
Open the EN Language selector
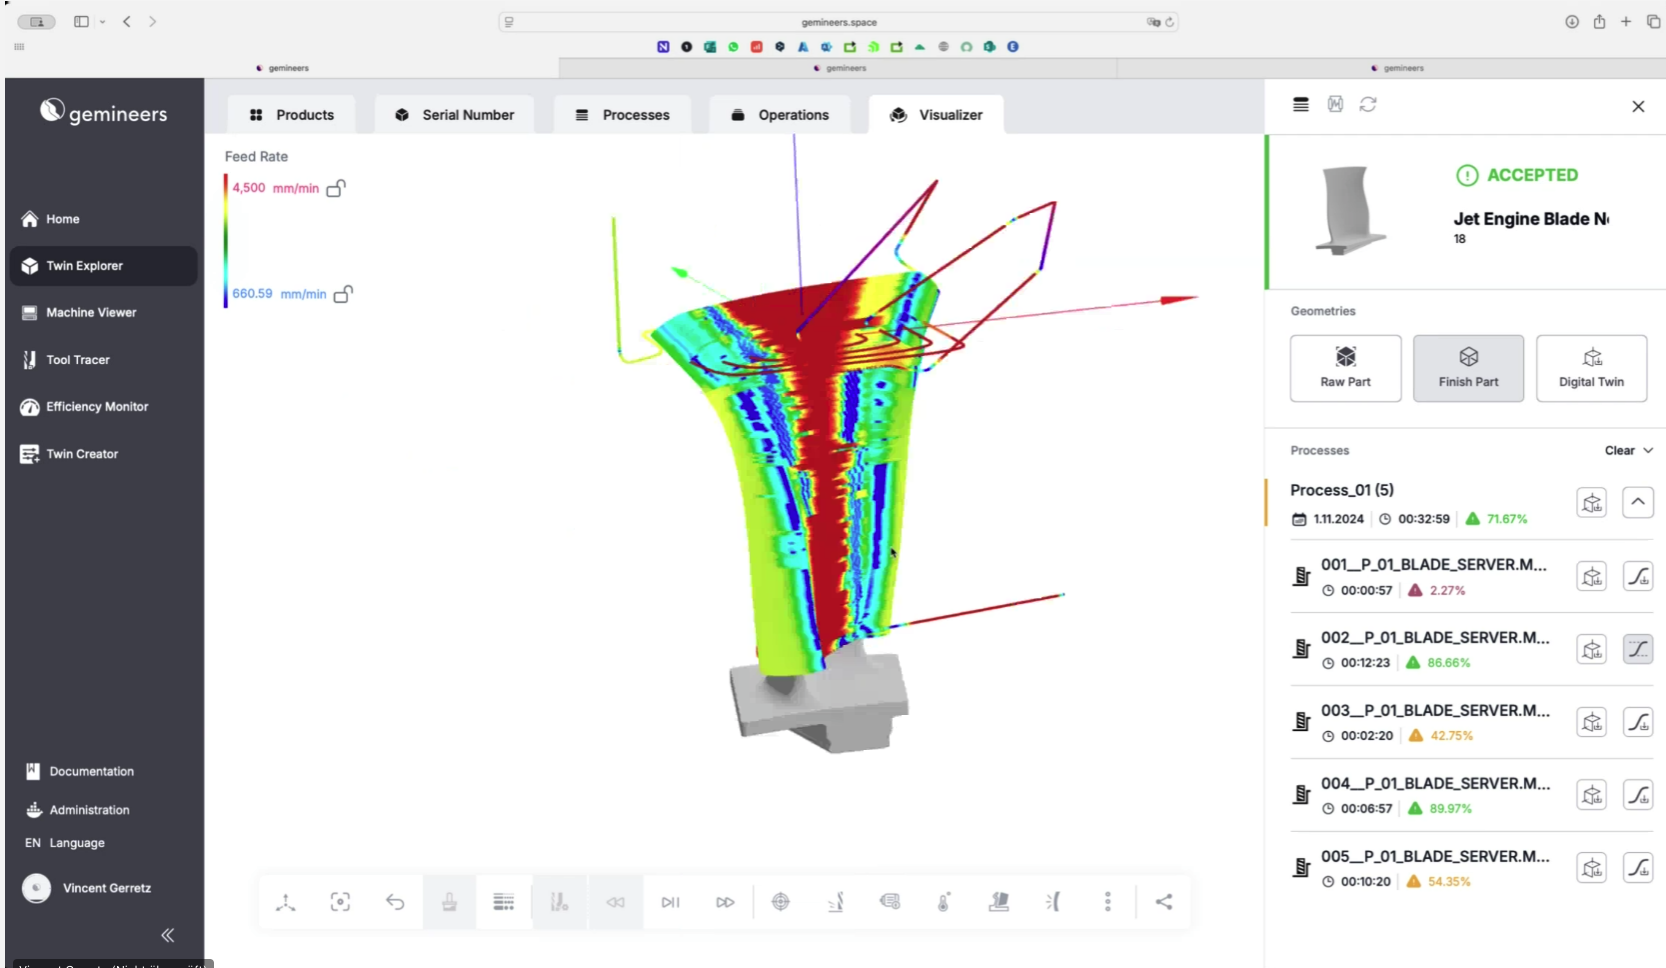click(65, 843)
